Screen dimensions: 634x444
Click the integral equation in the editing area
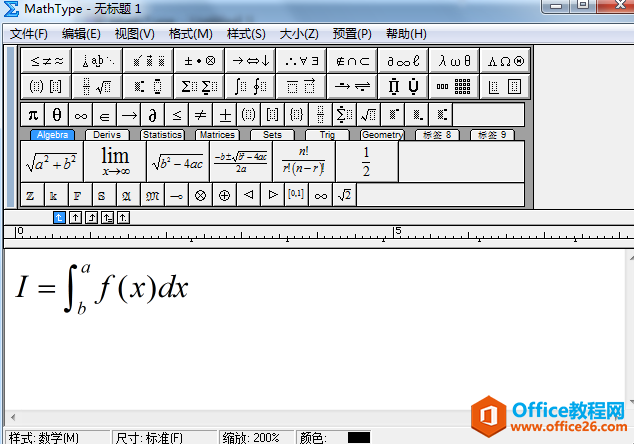point(101,288)
